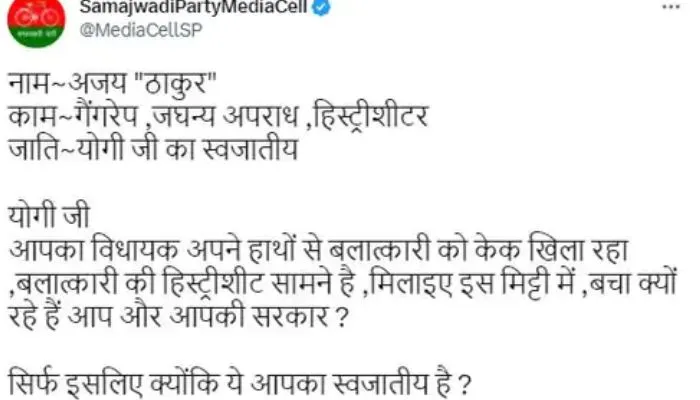Click the line रहे हैं आप और आपकी सरकार
The image size is (700, 400).
pos(178,316)
